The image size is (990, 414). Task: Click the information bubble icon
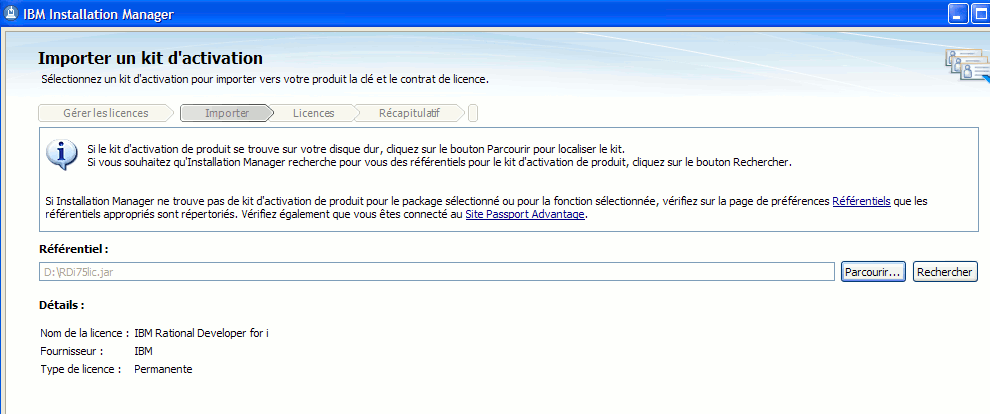pyautogui.click(x=62, y=155)
